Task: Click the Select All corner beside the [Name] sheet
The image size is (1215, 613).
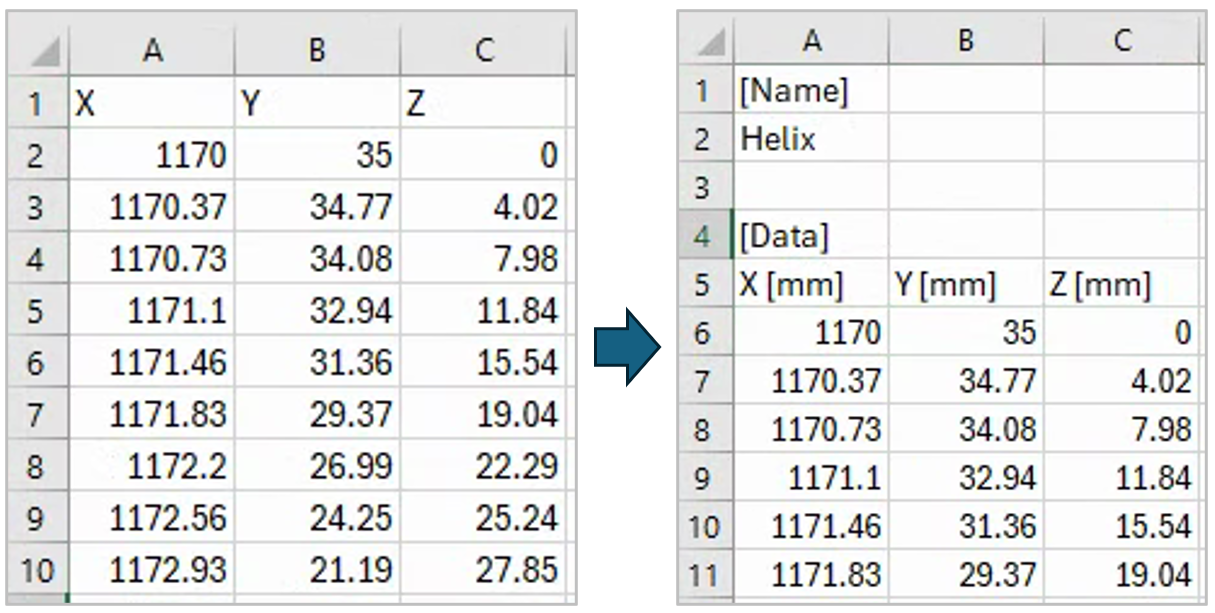Action: [705, 41]
